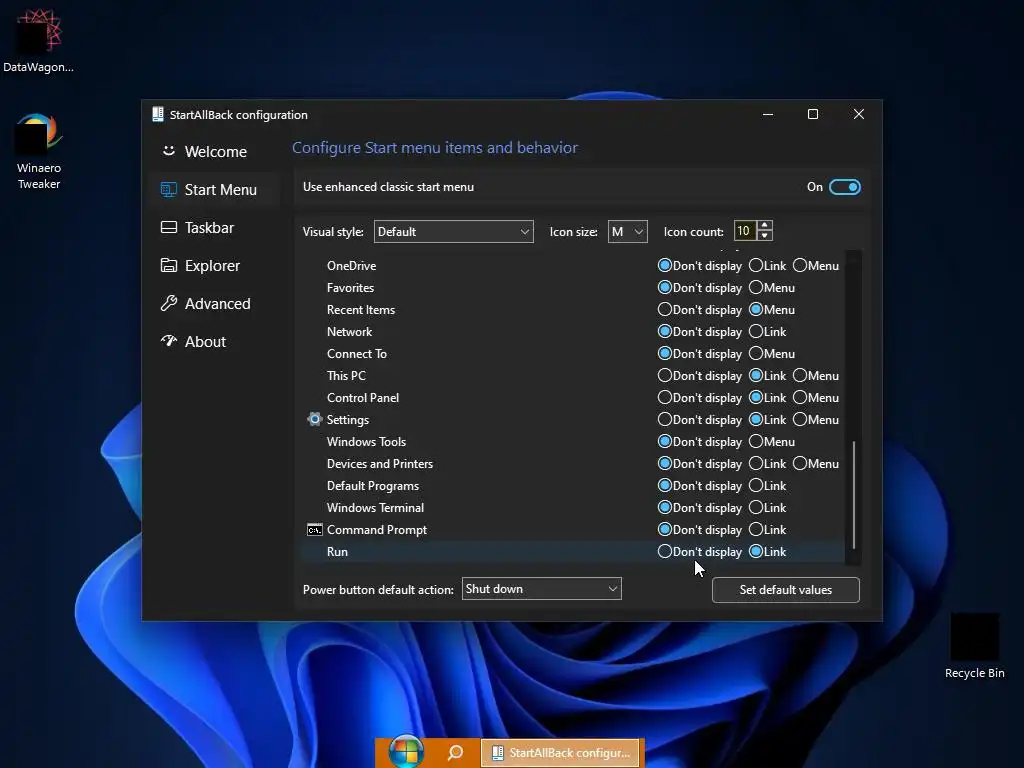Set Run to Don't display

coord(700,552)
